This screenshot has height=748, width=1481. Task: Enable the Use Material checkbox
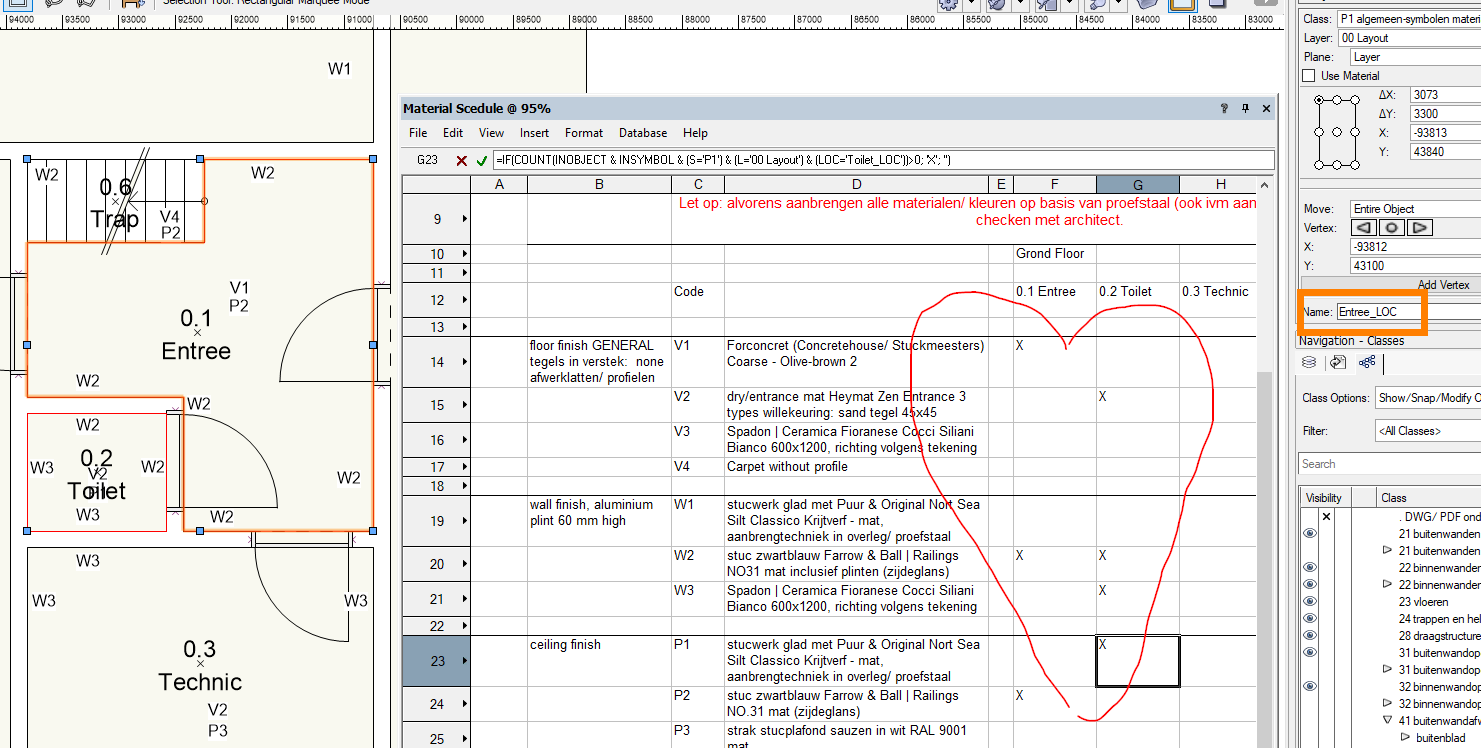point(1309,76)
